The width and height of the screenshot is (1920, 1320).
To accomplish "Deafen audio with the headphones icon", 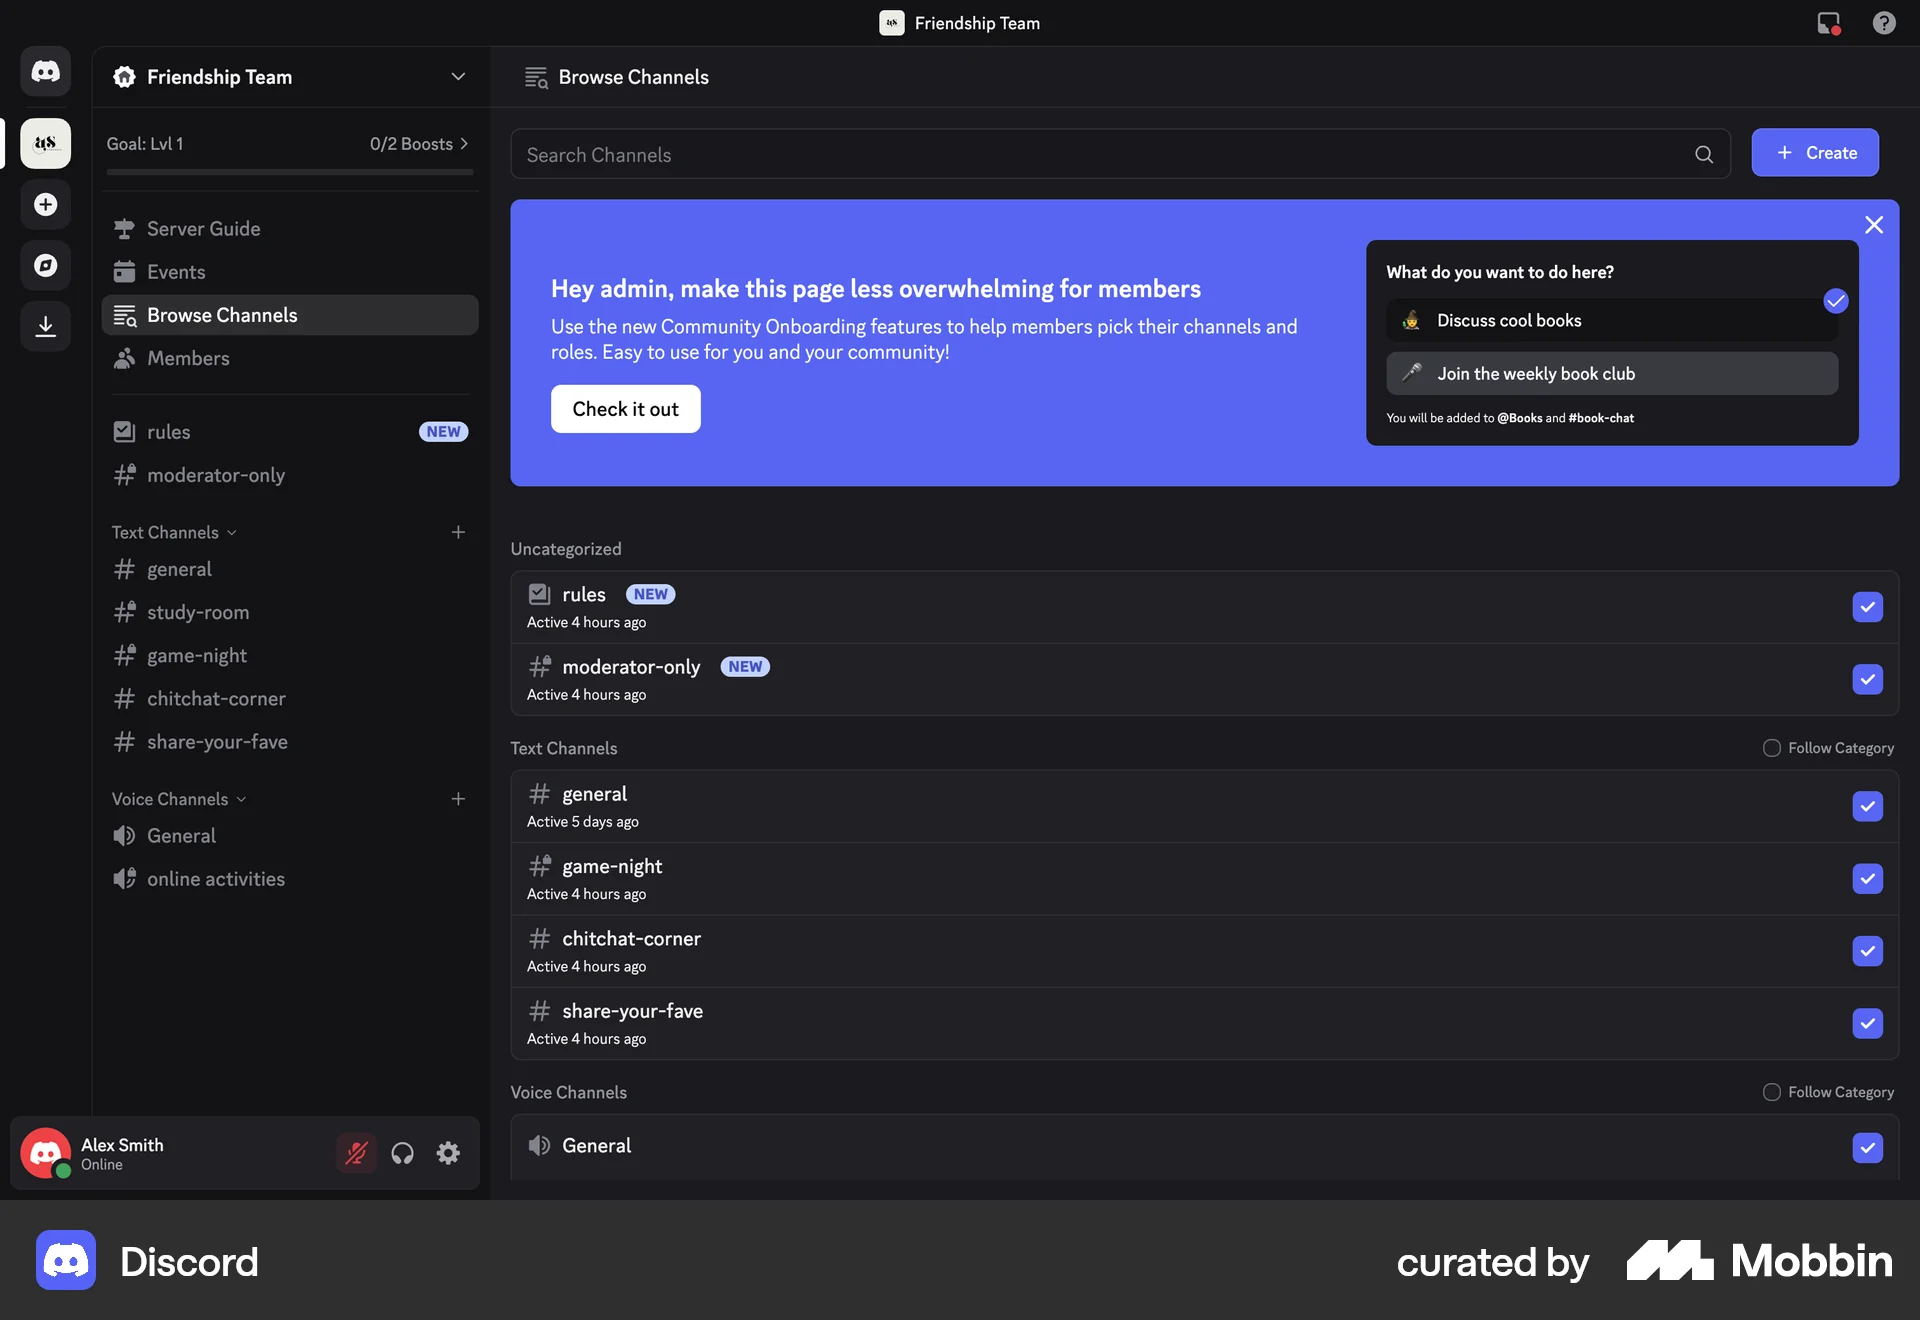I will pyautogui.click(x=403, y=1153).
